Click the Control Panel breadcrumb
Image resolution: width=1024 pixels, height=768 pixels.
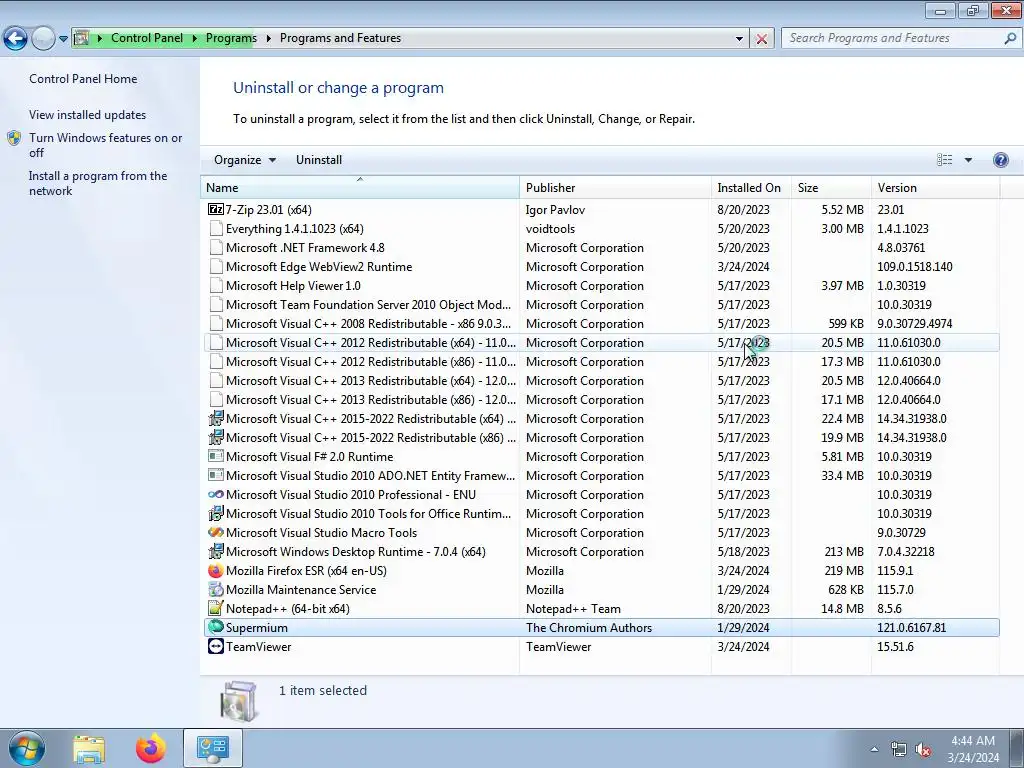click(147, 38)
